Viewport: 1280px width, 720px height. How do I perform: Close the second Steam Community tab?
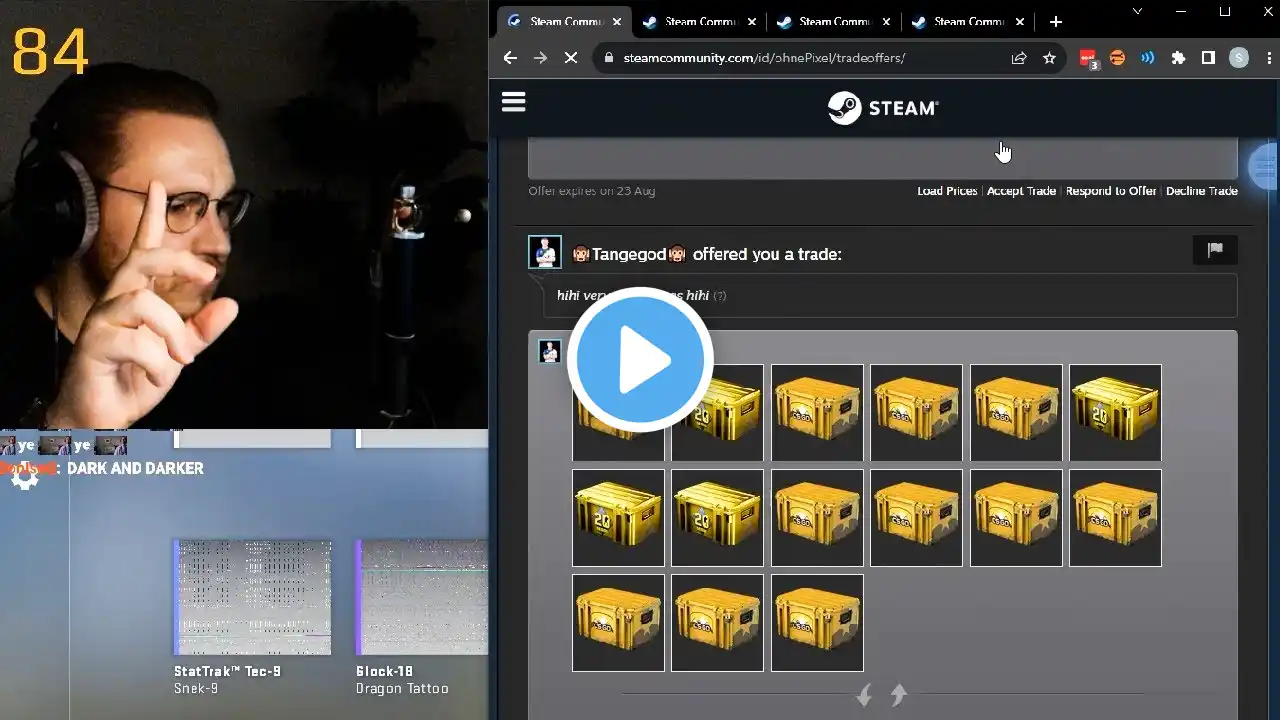coord(751,21)
